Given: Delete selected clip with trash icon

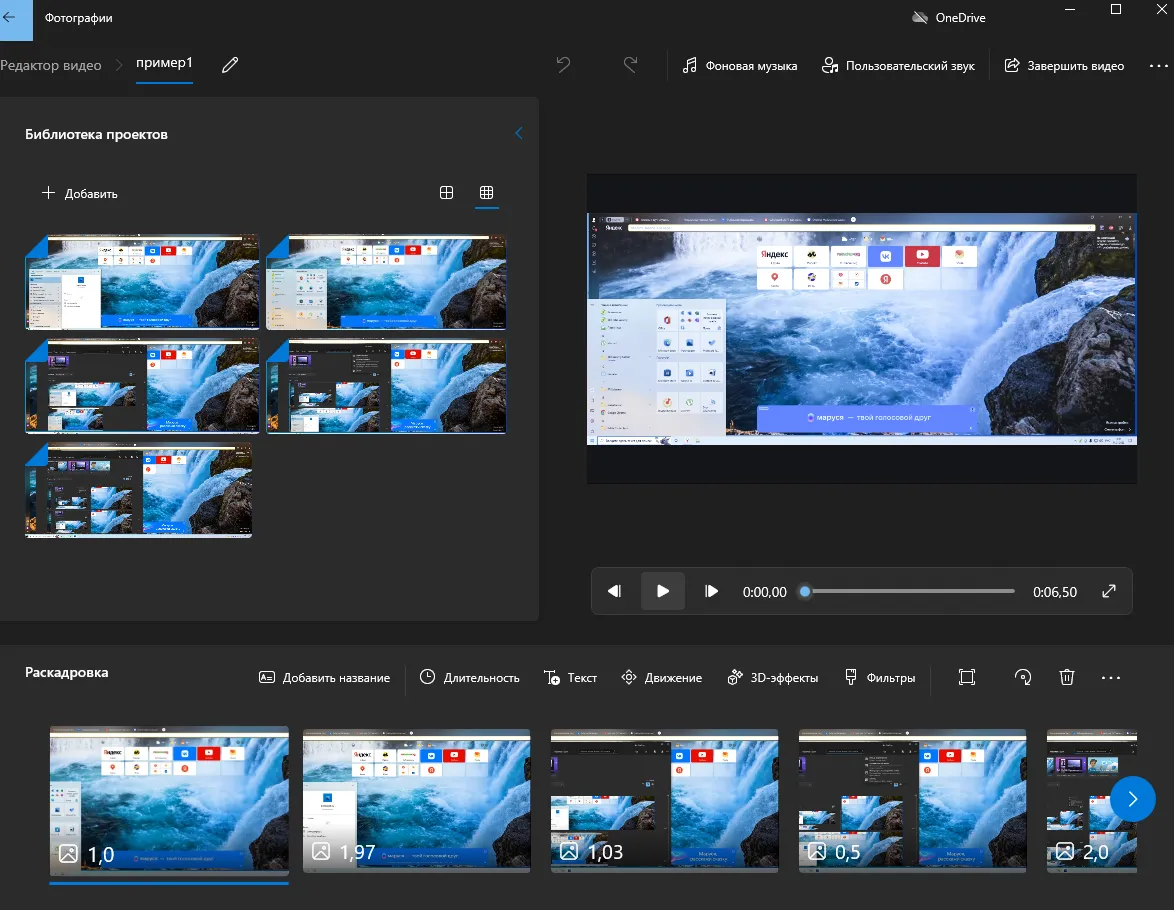Looking at the screenshot, I should click(1067, 677).
